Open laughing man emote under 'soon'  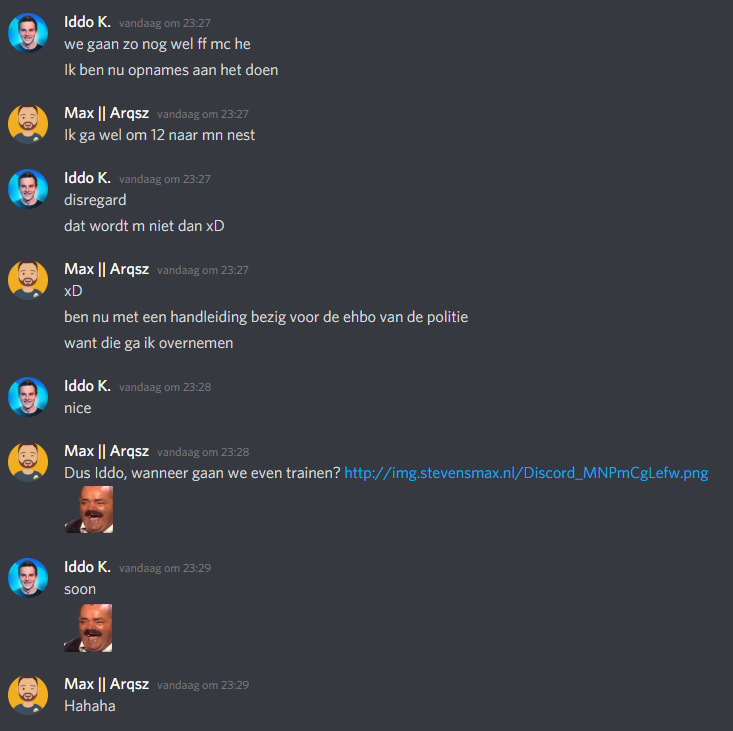(x=88, y=628)
